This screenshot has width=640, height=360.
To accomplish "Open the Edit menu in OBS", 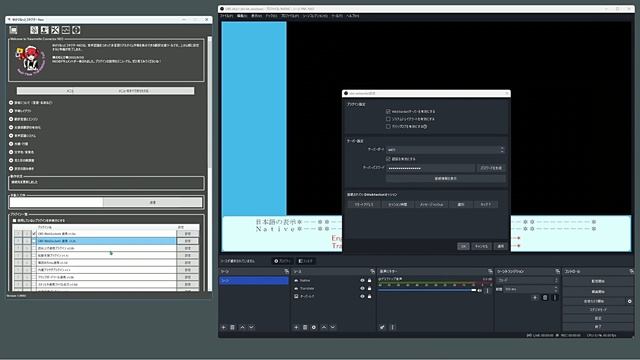I will [242, 16].
